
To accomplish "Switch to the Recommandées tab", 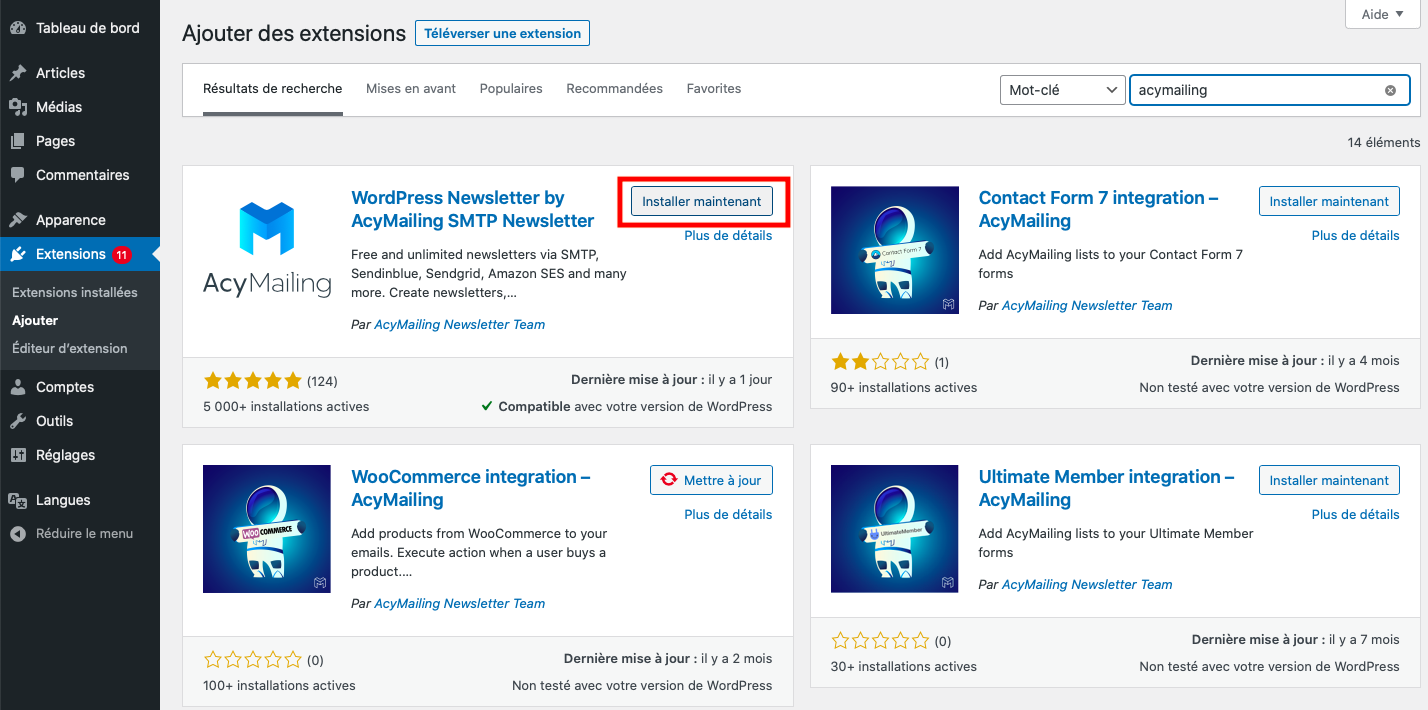I will (614, 89).
